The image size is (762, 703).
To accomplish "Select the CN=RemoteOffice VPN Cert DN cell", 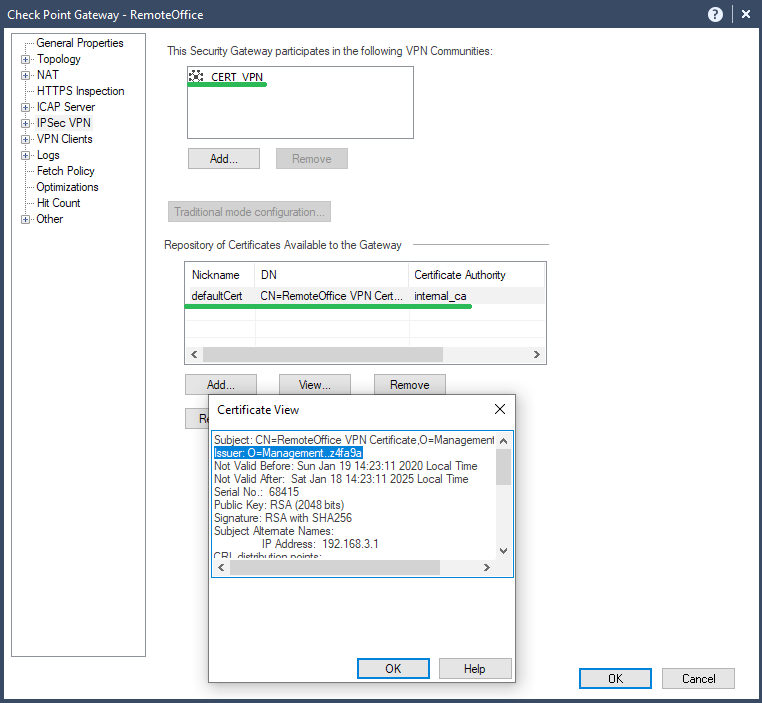I will [x=331, y=296].
